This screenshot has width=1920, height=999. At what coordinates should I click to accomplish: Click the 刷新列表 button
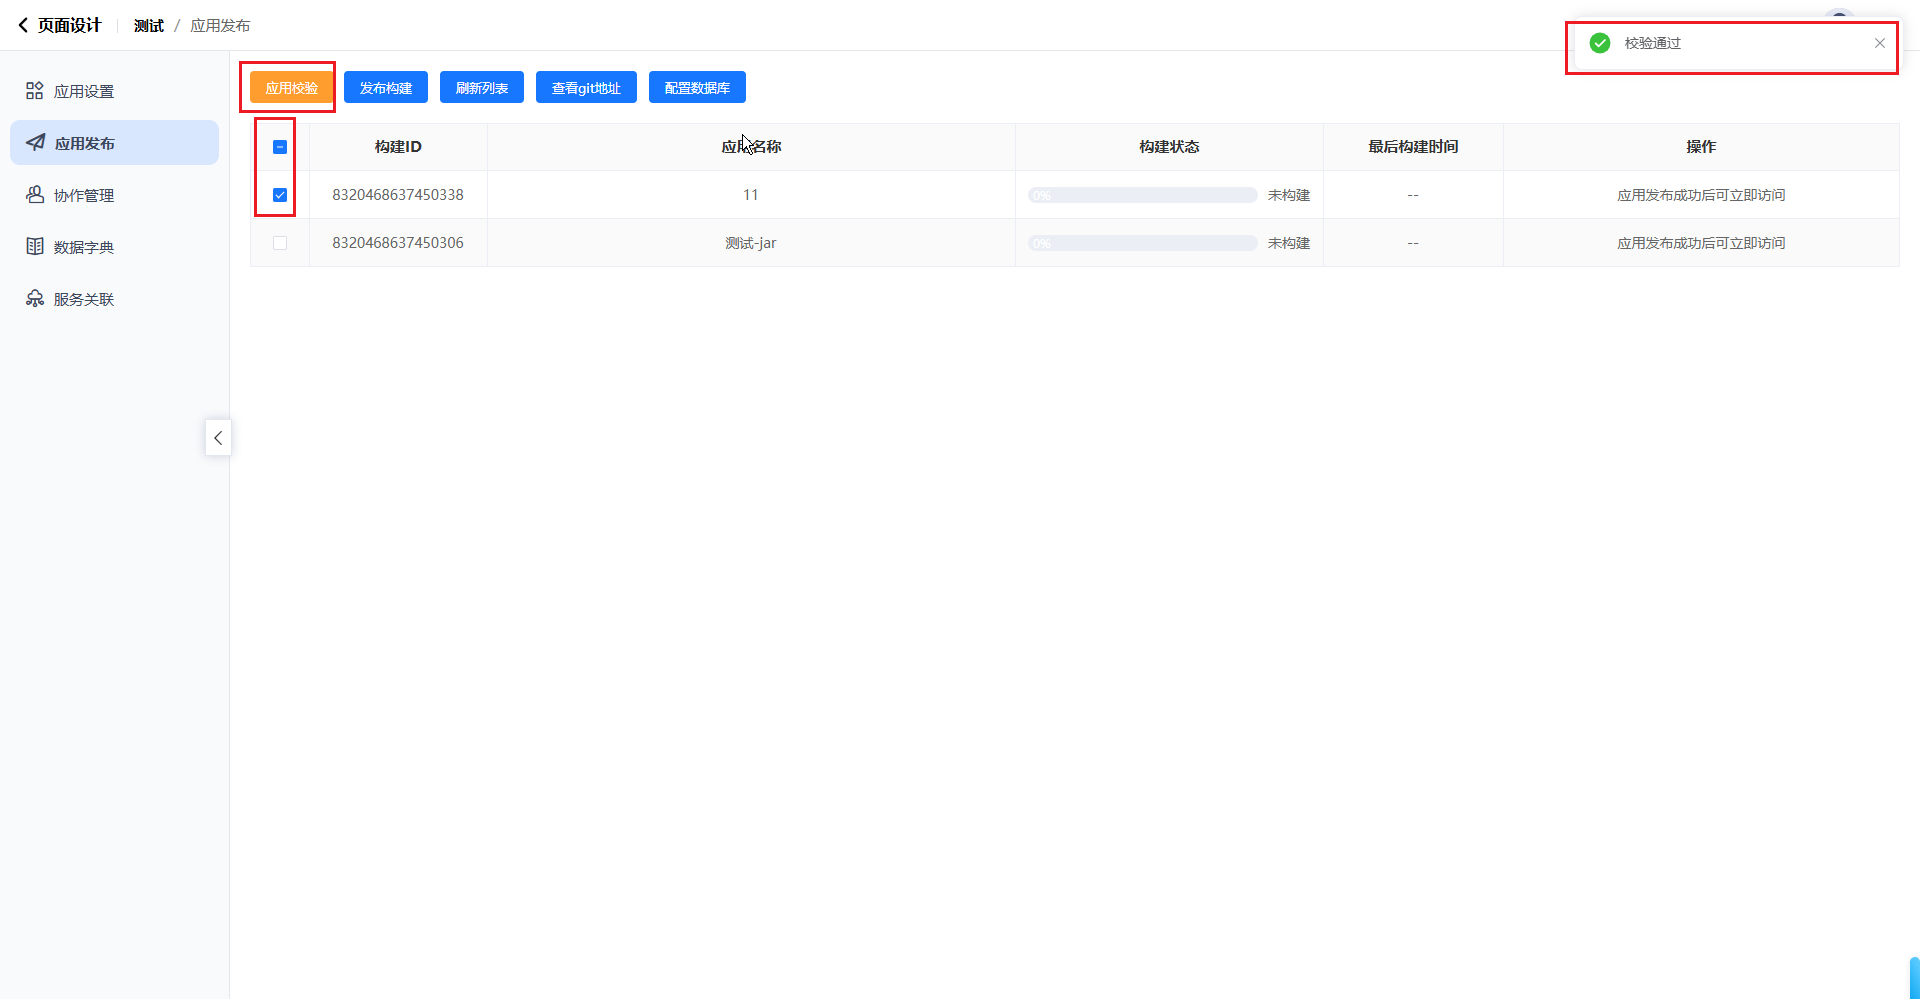(x=482, y=88)
